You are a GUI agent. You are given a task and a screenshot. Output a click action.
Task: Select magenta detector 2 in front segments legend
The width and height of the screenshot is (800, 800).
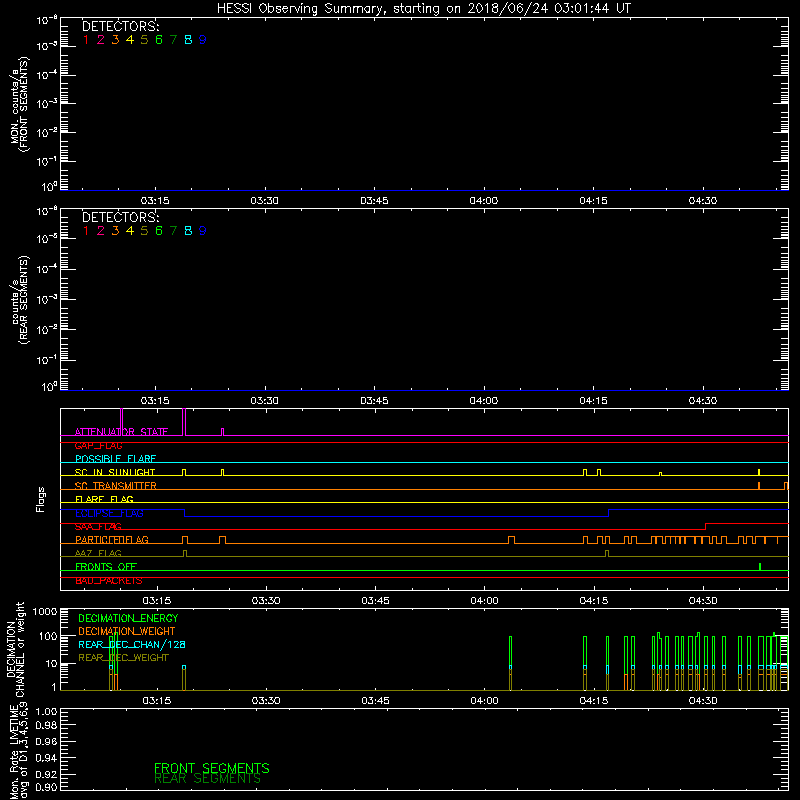tap(101, 40)
